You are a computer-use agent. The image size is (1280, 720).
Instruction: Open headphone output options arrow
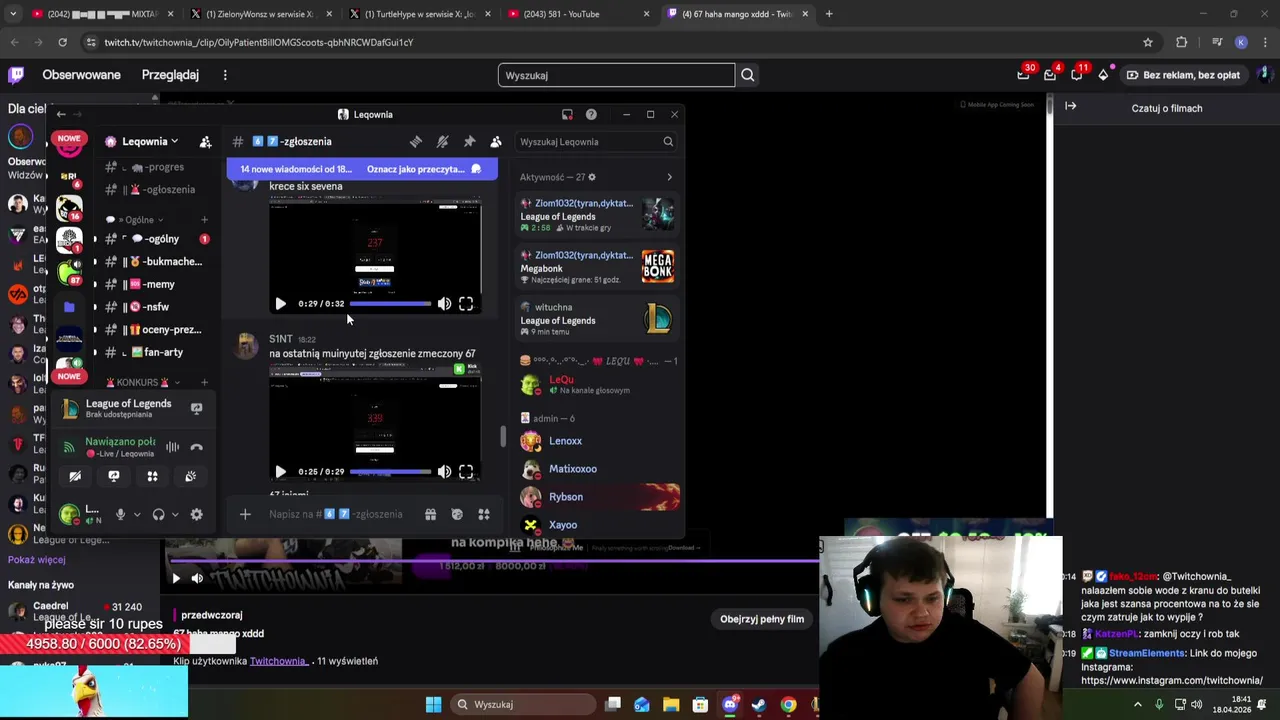(175, 515)
